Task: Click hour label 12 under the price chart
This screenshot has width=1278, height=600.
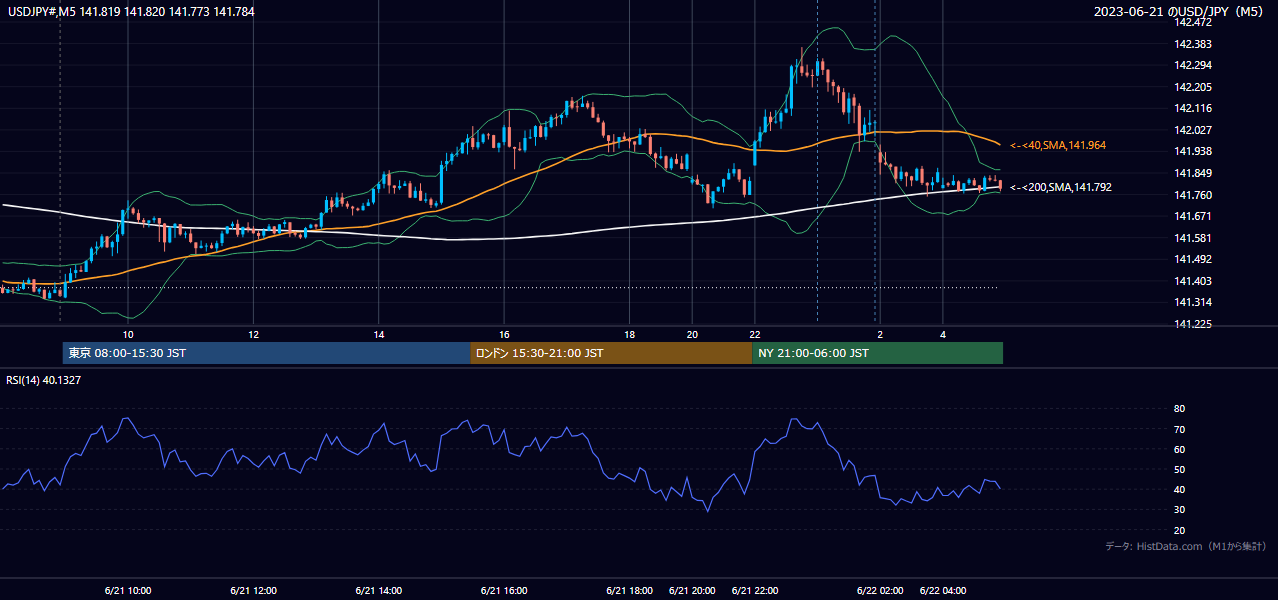Action: tap(254, 334)
